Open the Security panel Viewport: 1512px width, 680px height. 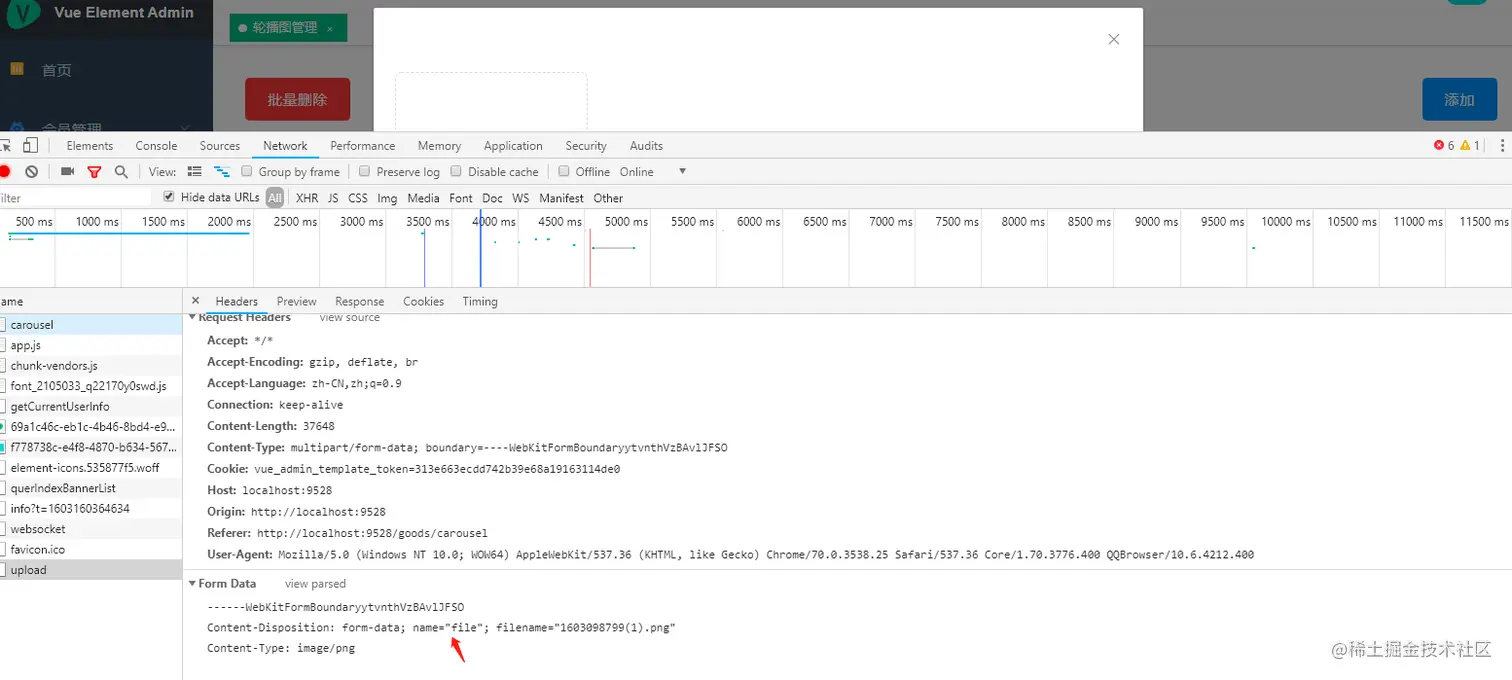coord(586,146)
